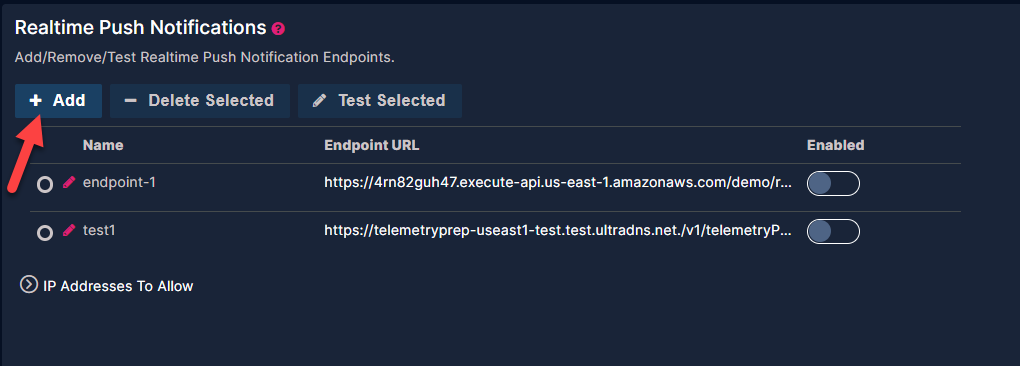The height and width of the screenshot is (366, 1020).
Task: Click the amazonaws endpoint URL text
Action: coord(558,183)
